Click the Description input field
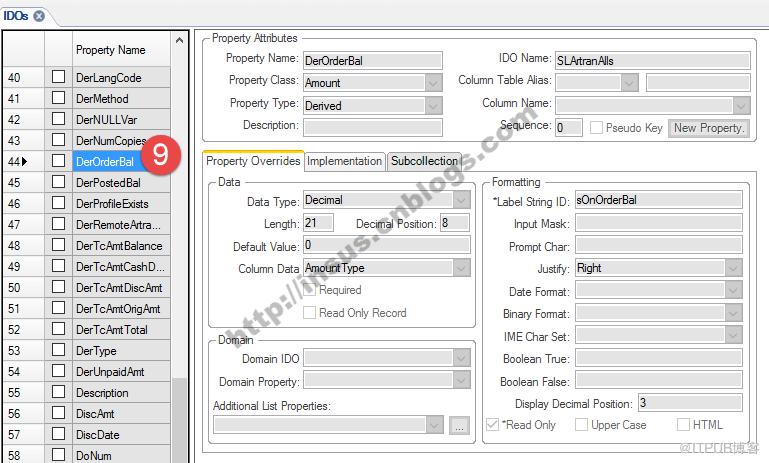The width and height of the screenshot is (769, 463). [373, 127]
